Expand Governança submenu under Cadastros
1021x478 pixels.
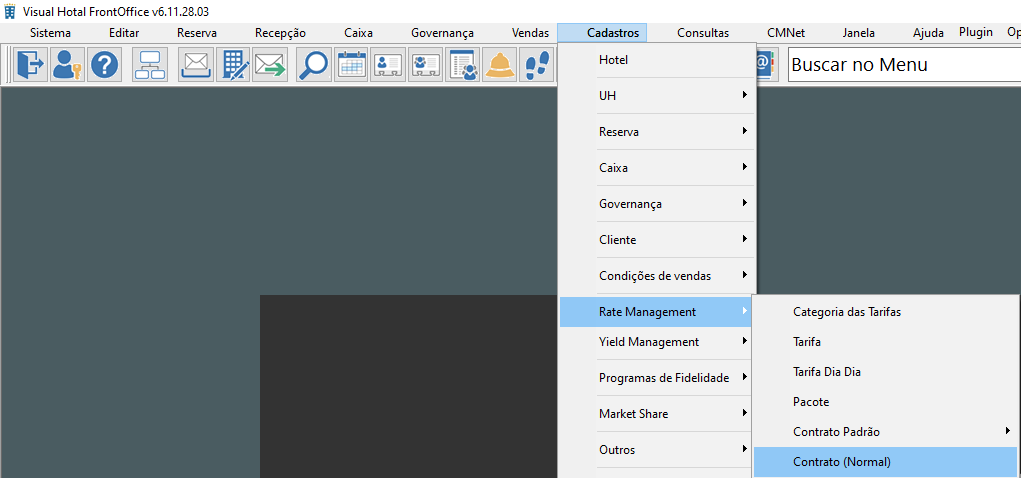coord(657,204)
